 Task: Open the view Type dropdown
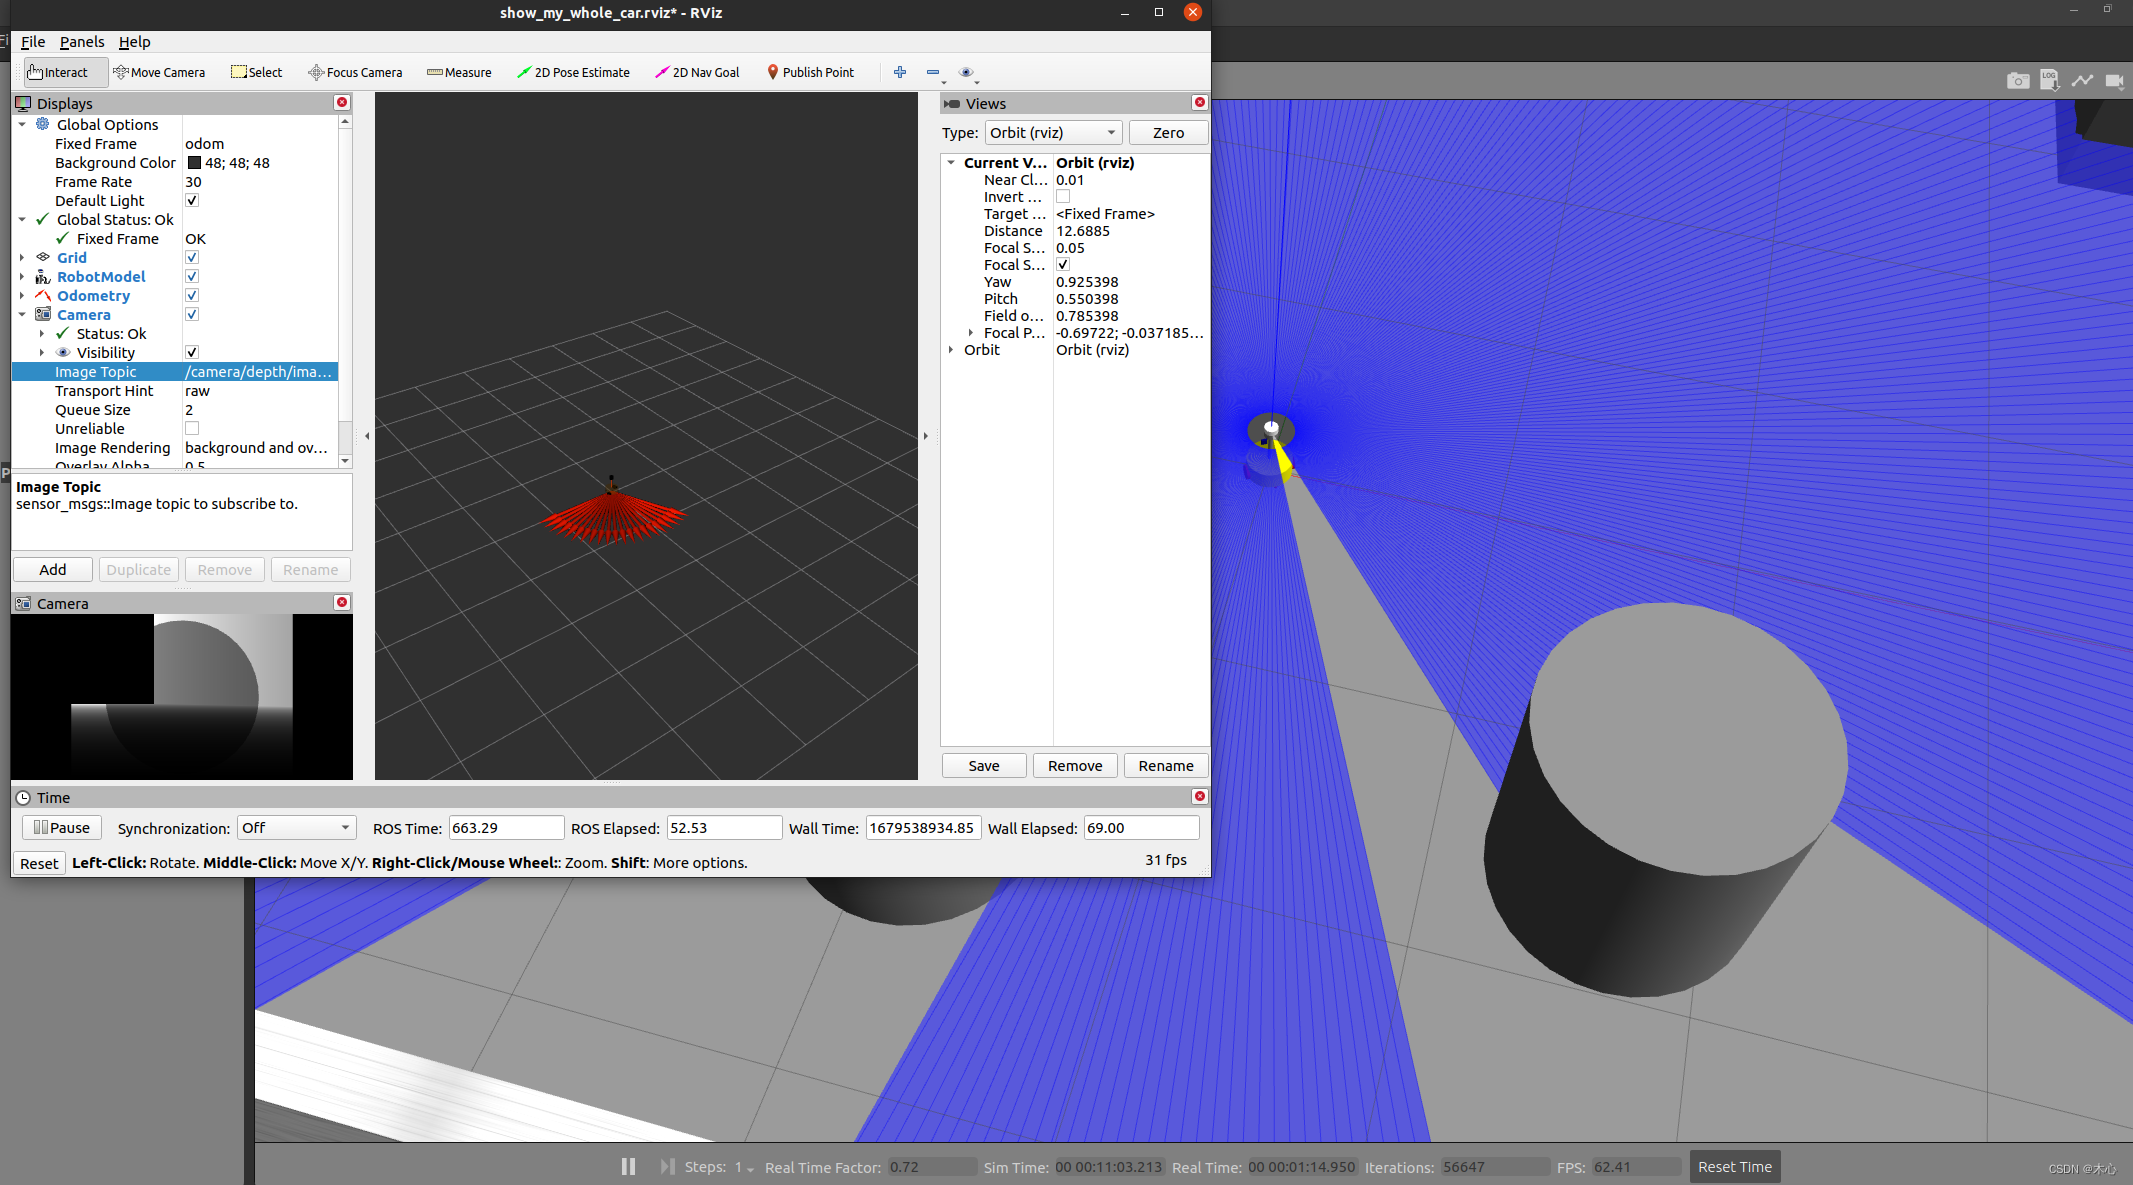coord(1053,133)
